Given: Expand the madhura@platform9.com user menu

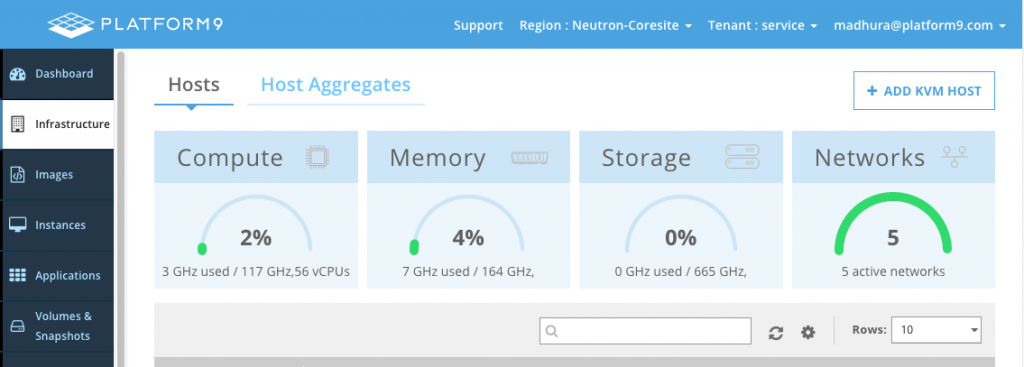Looking at the screenshot, I should (x=920, y=26).
